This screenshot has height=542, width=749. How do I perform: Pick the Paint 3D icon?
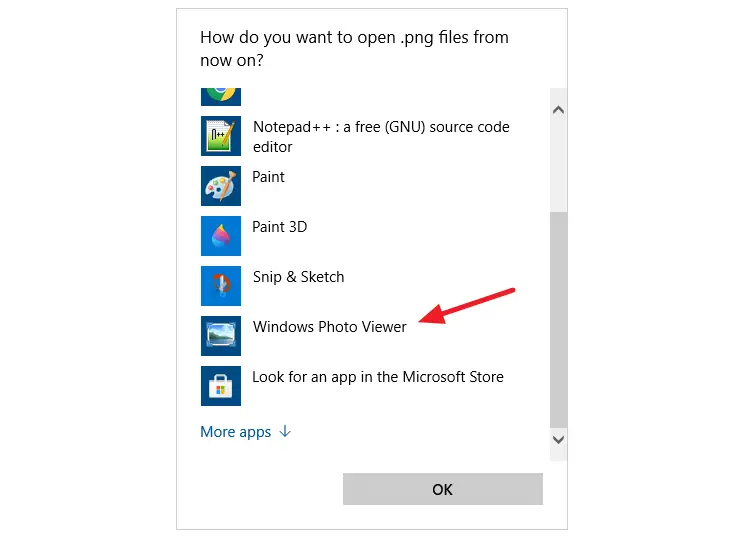coord(221,236)
